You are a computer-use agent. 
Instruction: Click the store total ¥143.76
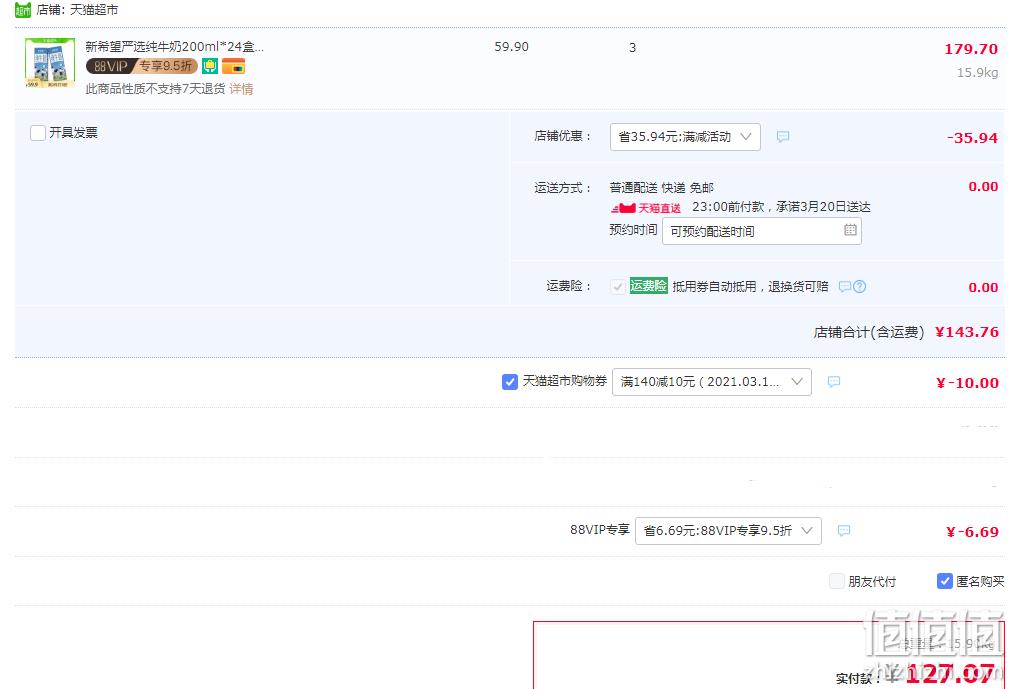tap(966, 332)
